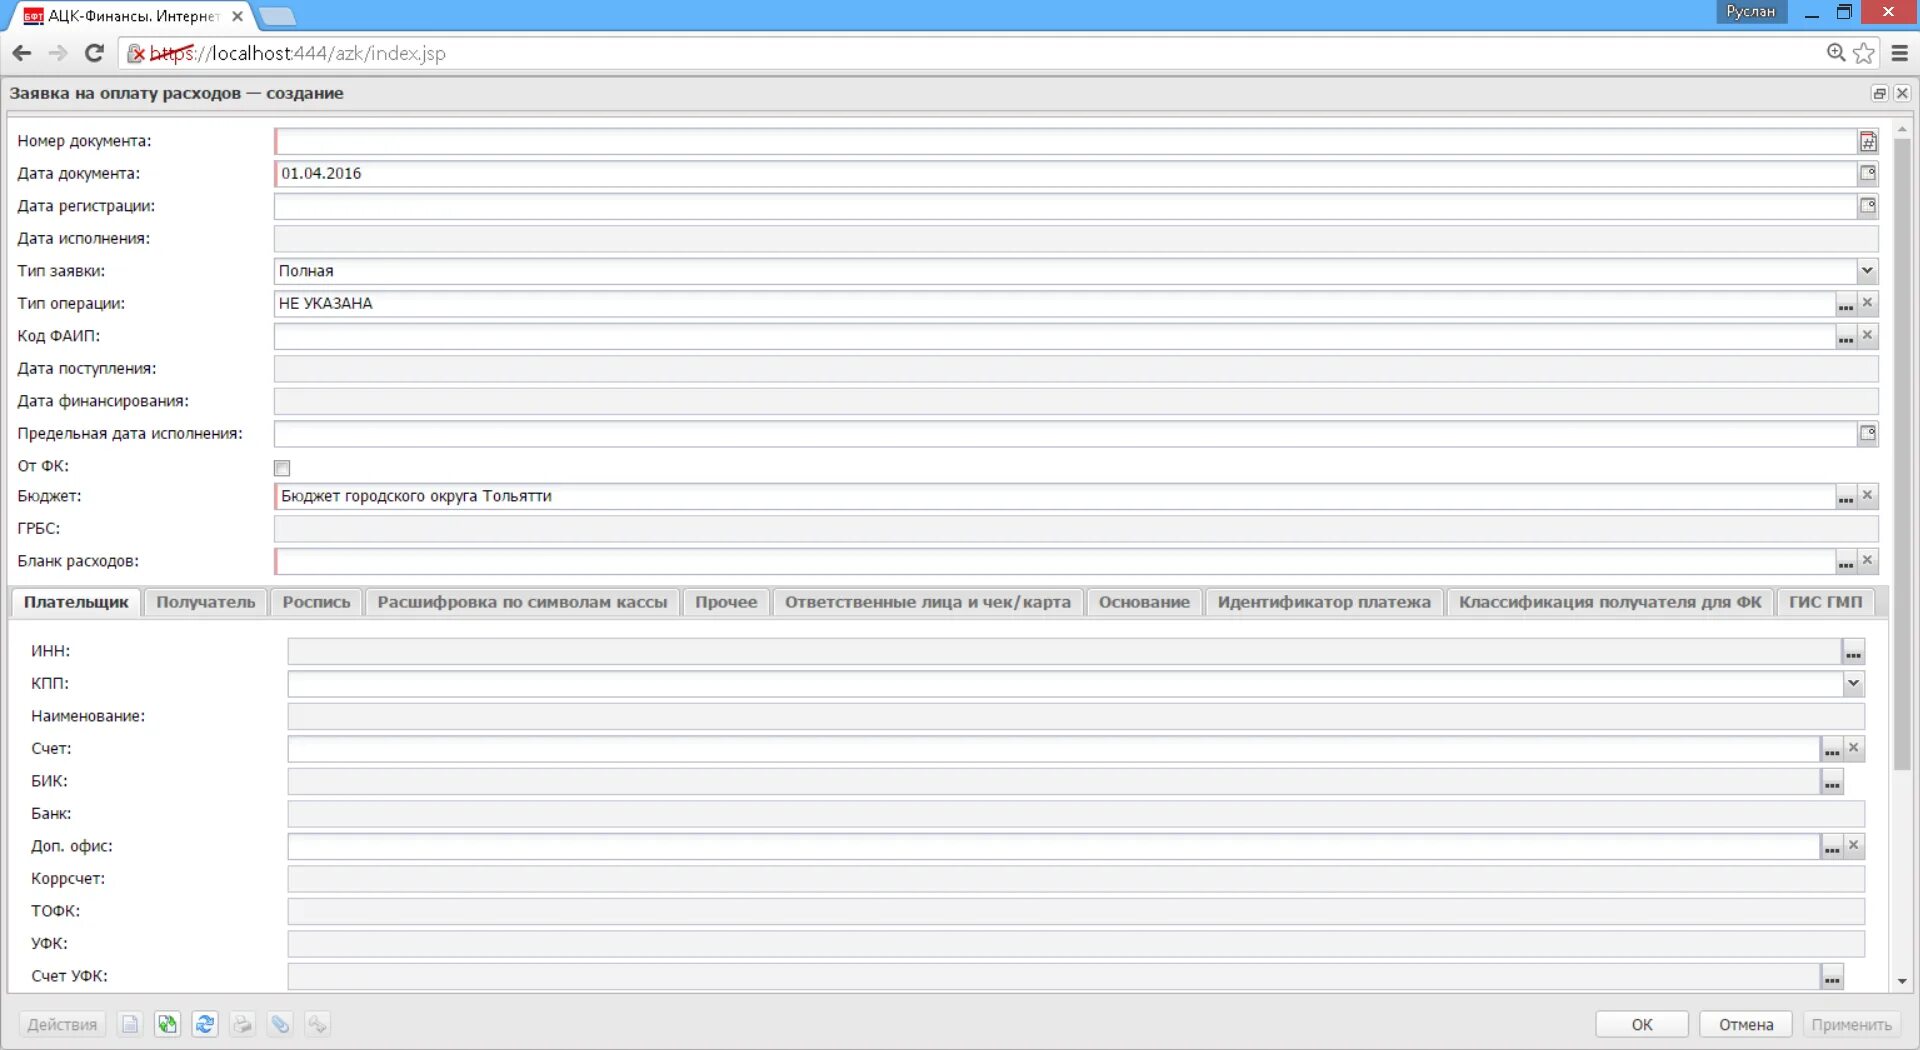Open the browser hamburger menu
The width and height of the screenshot is (1920, 1050).
(x=1899, y=53)
